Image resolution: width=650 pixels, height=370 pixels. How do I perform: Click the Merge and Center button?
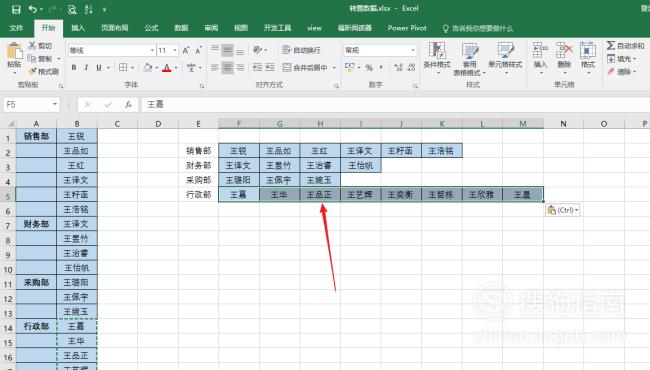[x=305, y=67]
